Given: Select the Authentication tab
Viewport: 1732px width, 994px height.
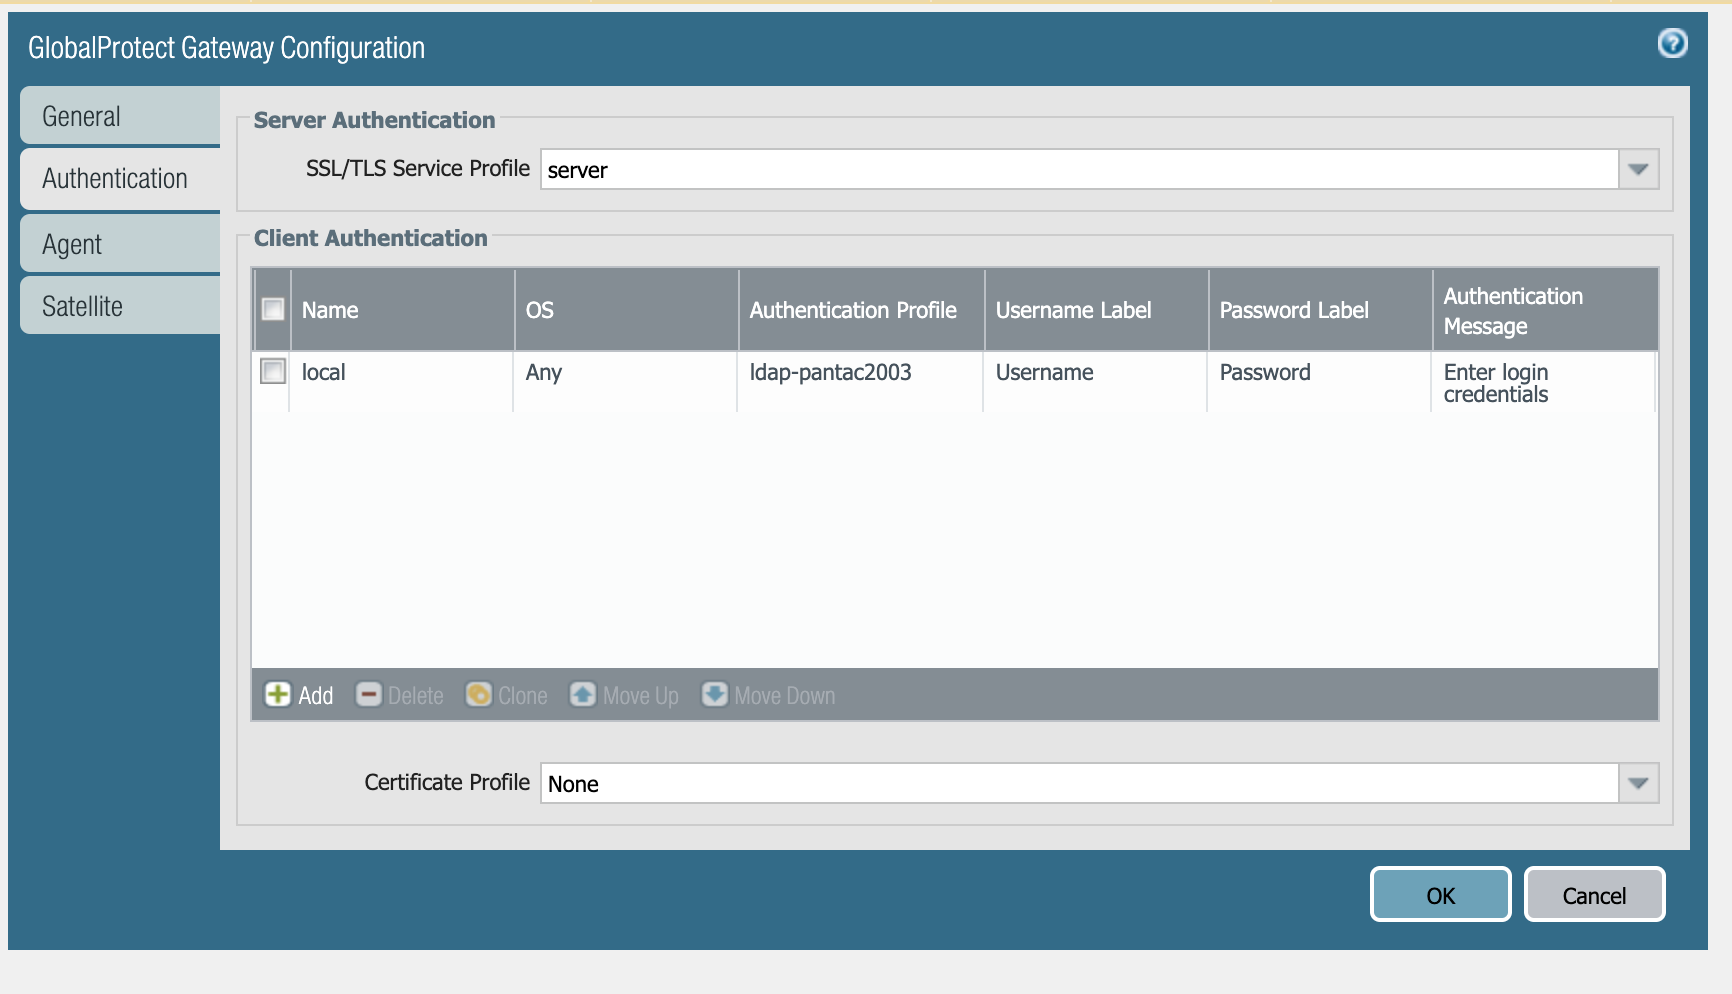Looking at the screenshot, I should [120, 179].
